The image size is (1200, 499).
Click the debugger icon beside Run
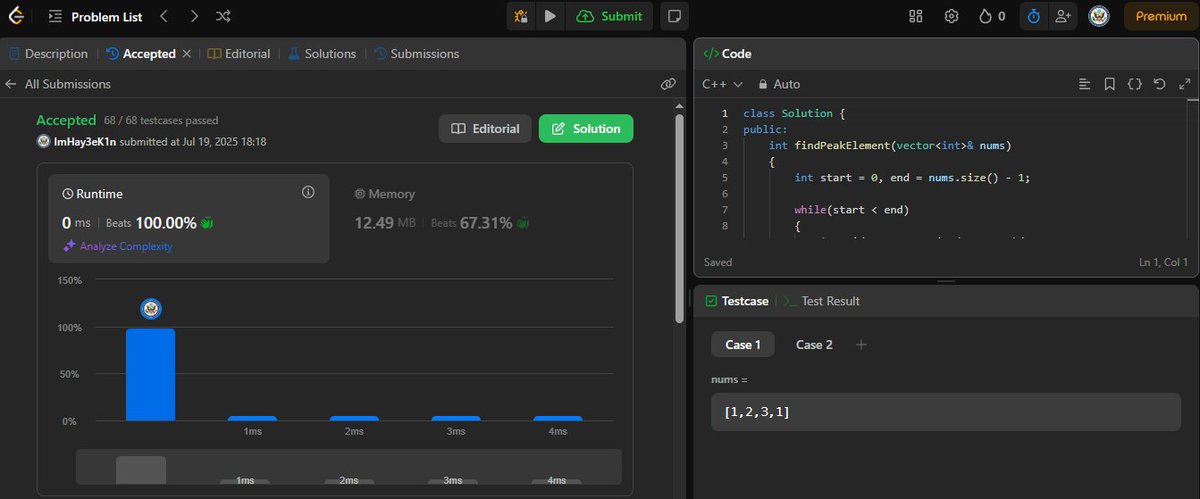coord(521,16)
